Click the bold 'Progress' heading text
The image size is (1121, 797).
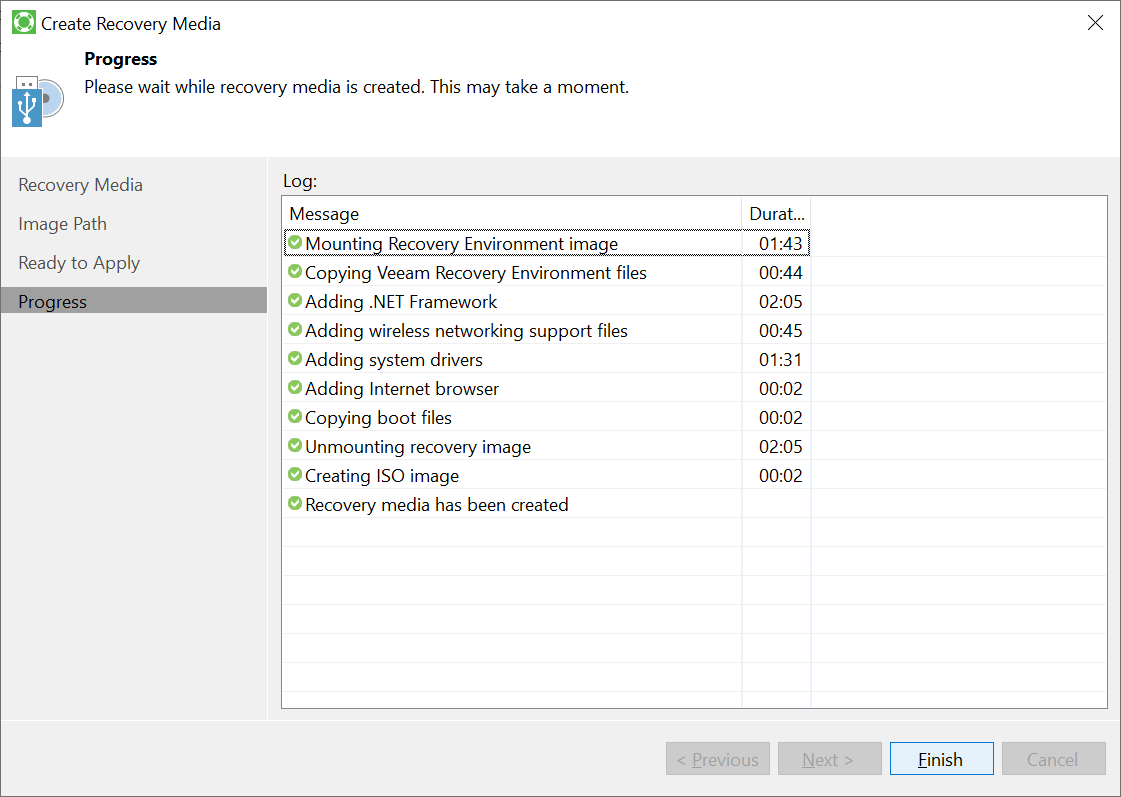[x=120, y=59]
